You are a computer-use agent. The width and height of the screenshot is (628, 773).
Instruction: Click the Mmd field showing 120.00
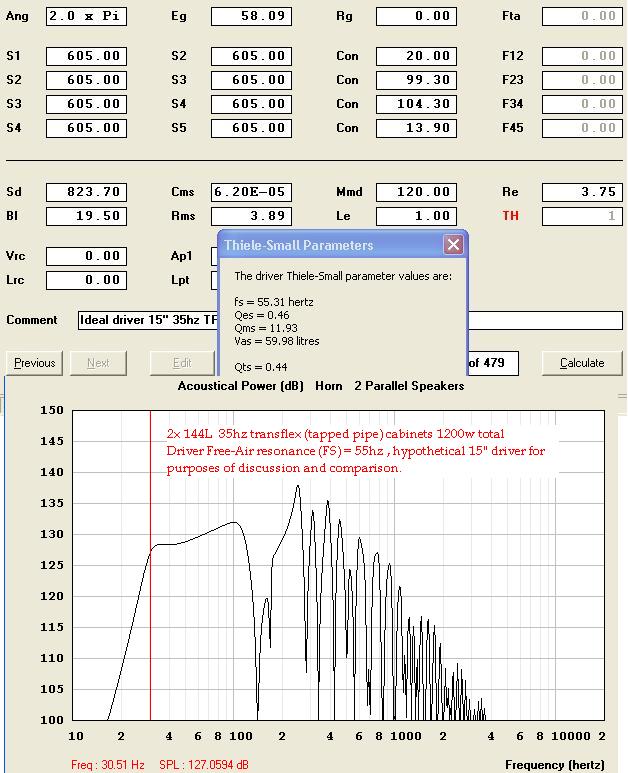[417, 192]
